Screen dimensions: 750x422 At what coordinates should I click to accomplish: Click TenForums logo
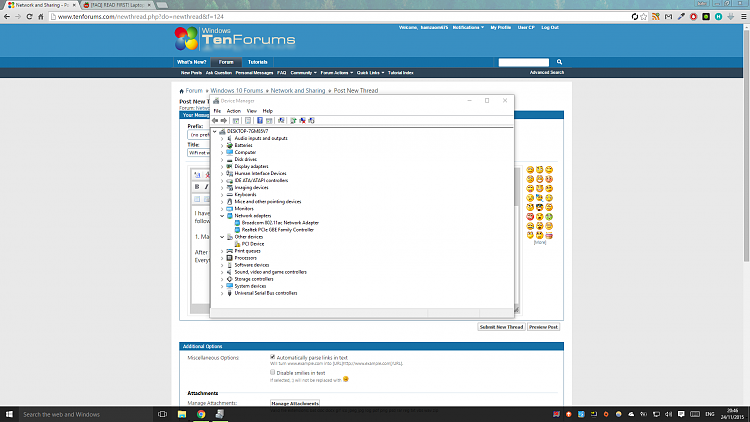pos(235,39)
